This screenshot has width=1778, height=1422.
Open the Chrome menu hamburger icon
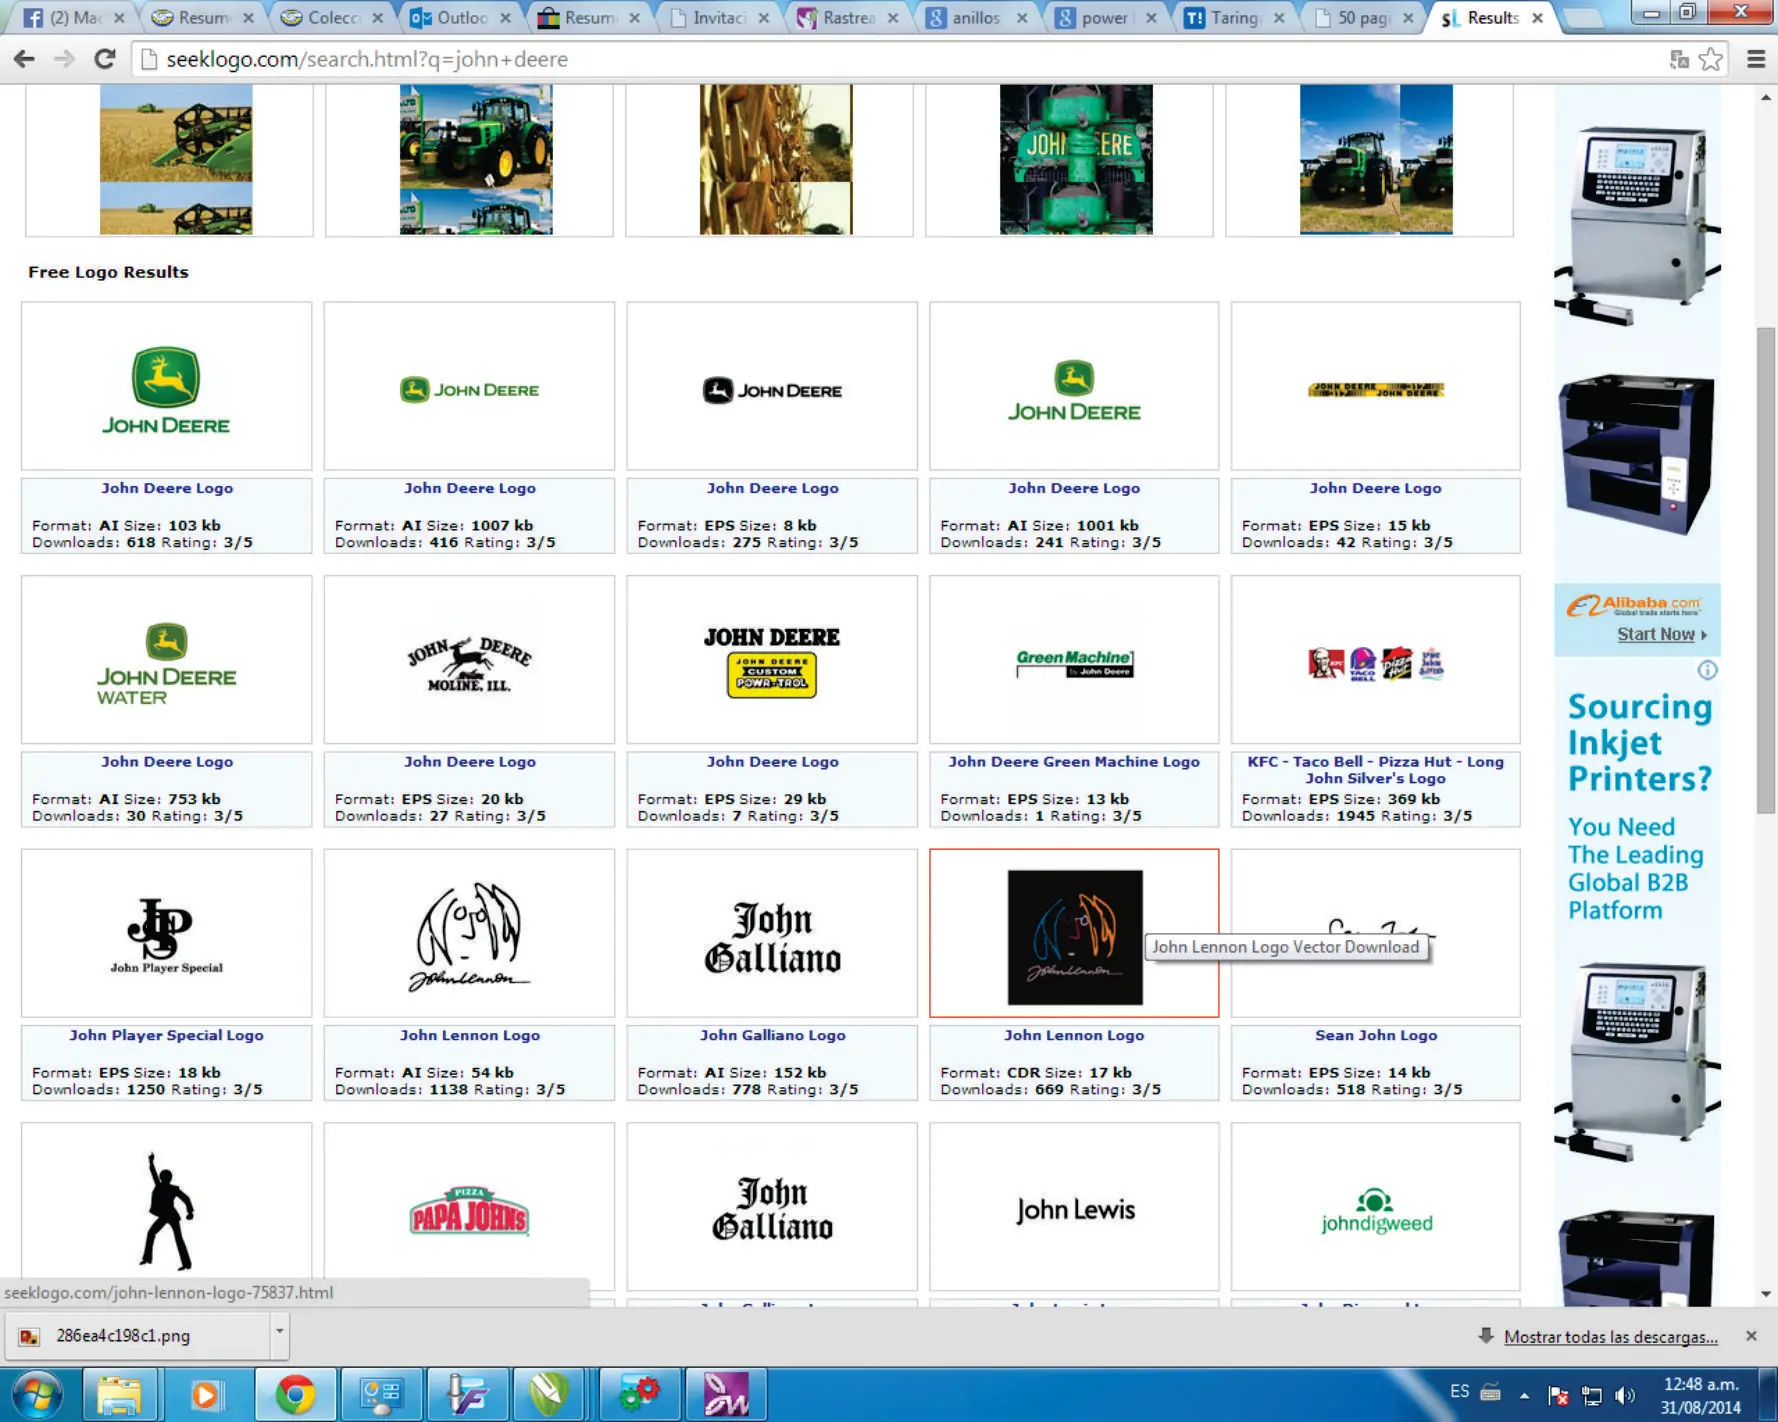(1755, 59)
